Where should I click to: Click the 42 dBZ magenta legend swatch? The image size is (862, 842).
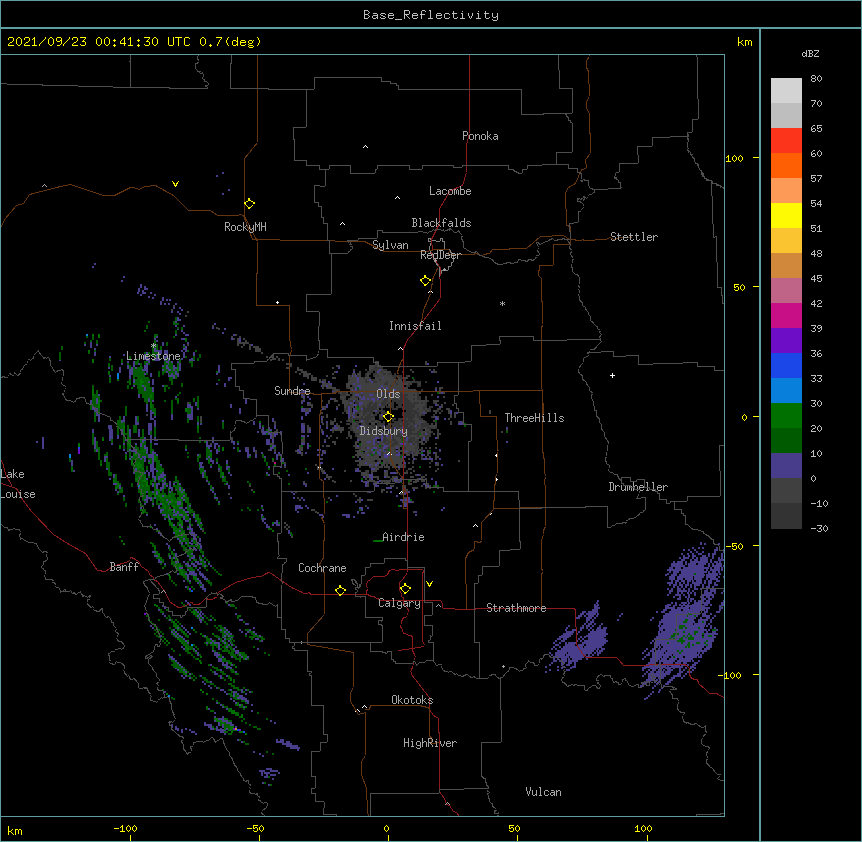click(x=786, y=315)
